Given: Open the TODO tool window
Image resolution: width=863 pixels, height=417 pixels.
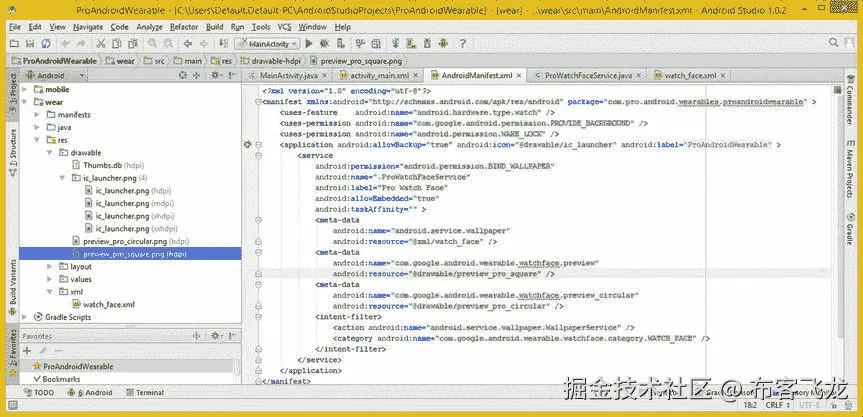Looking at the screenshot, I should pyautogui.click(x=40, y=393).
